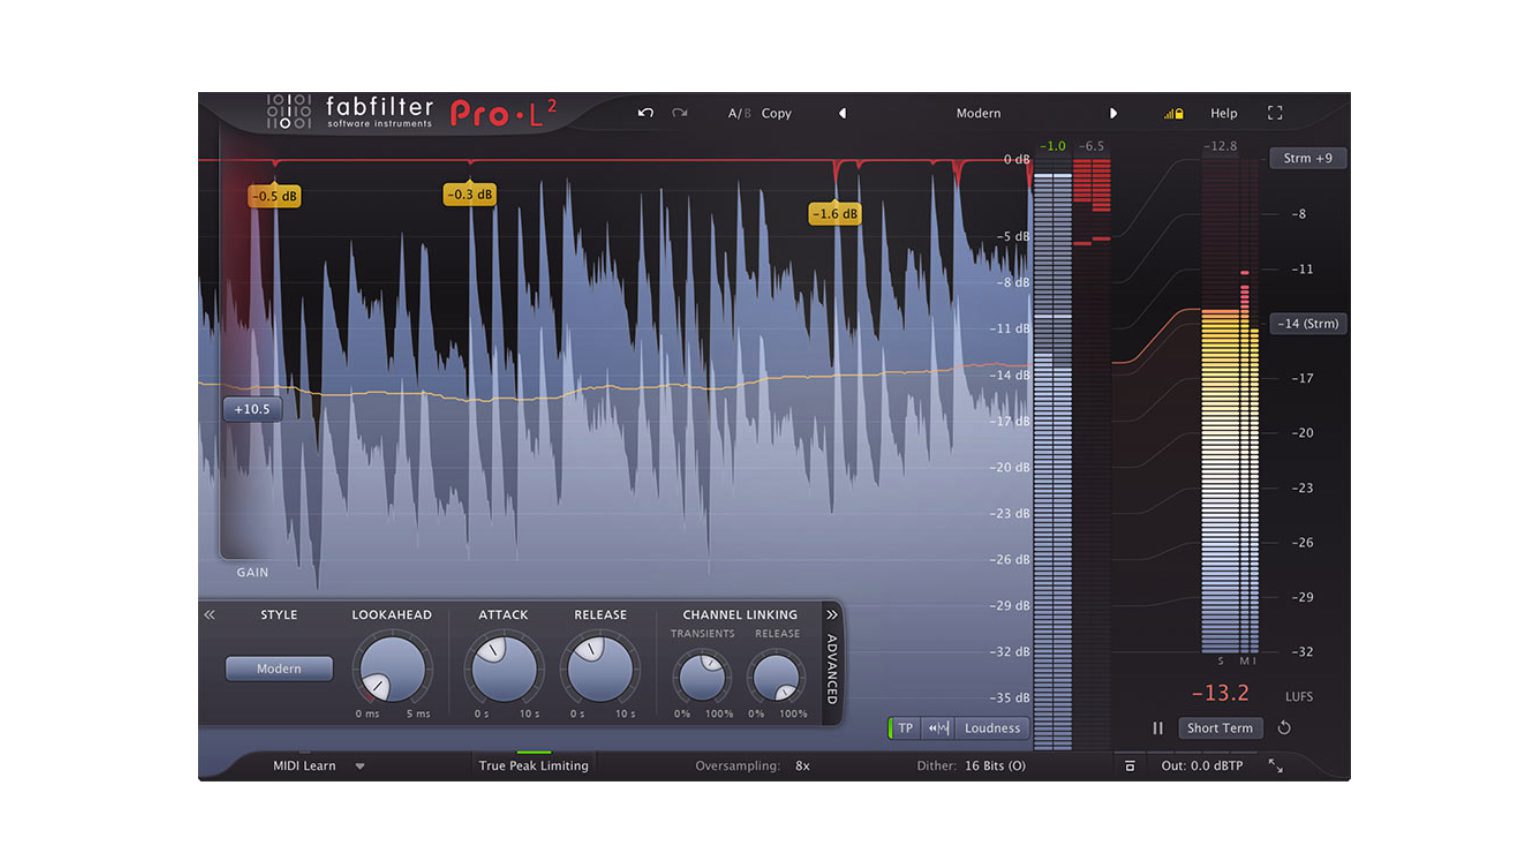Reset the loudness meter readings
This screenshot has height=850, width=1540.
(1285, 728)
